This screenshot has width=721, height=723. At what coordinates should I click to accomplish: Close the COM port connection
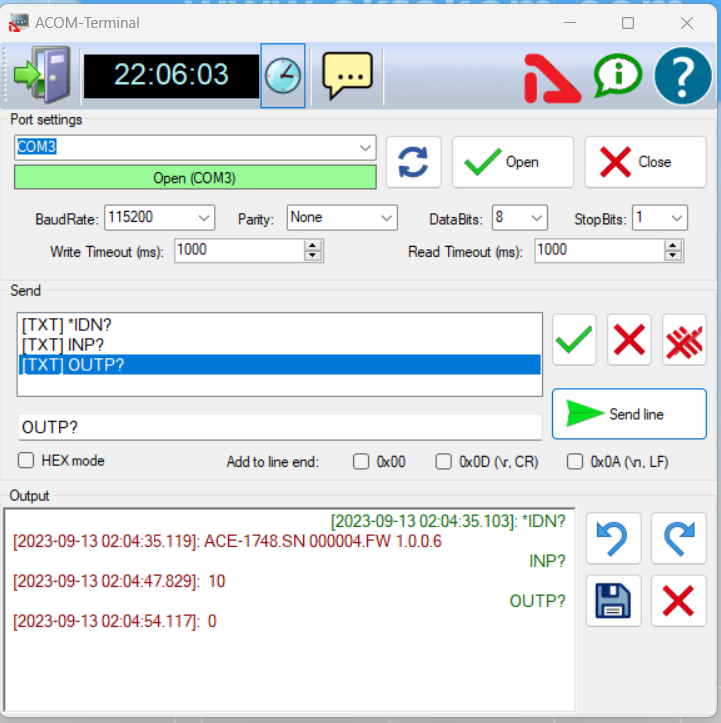point(645,162)
